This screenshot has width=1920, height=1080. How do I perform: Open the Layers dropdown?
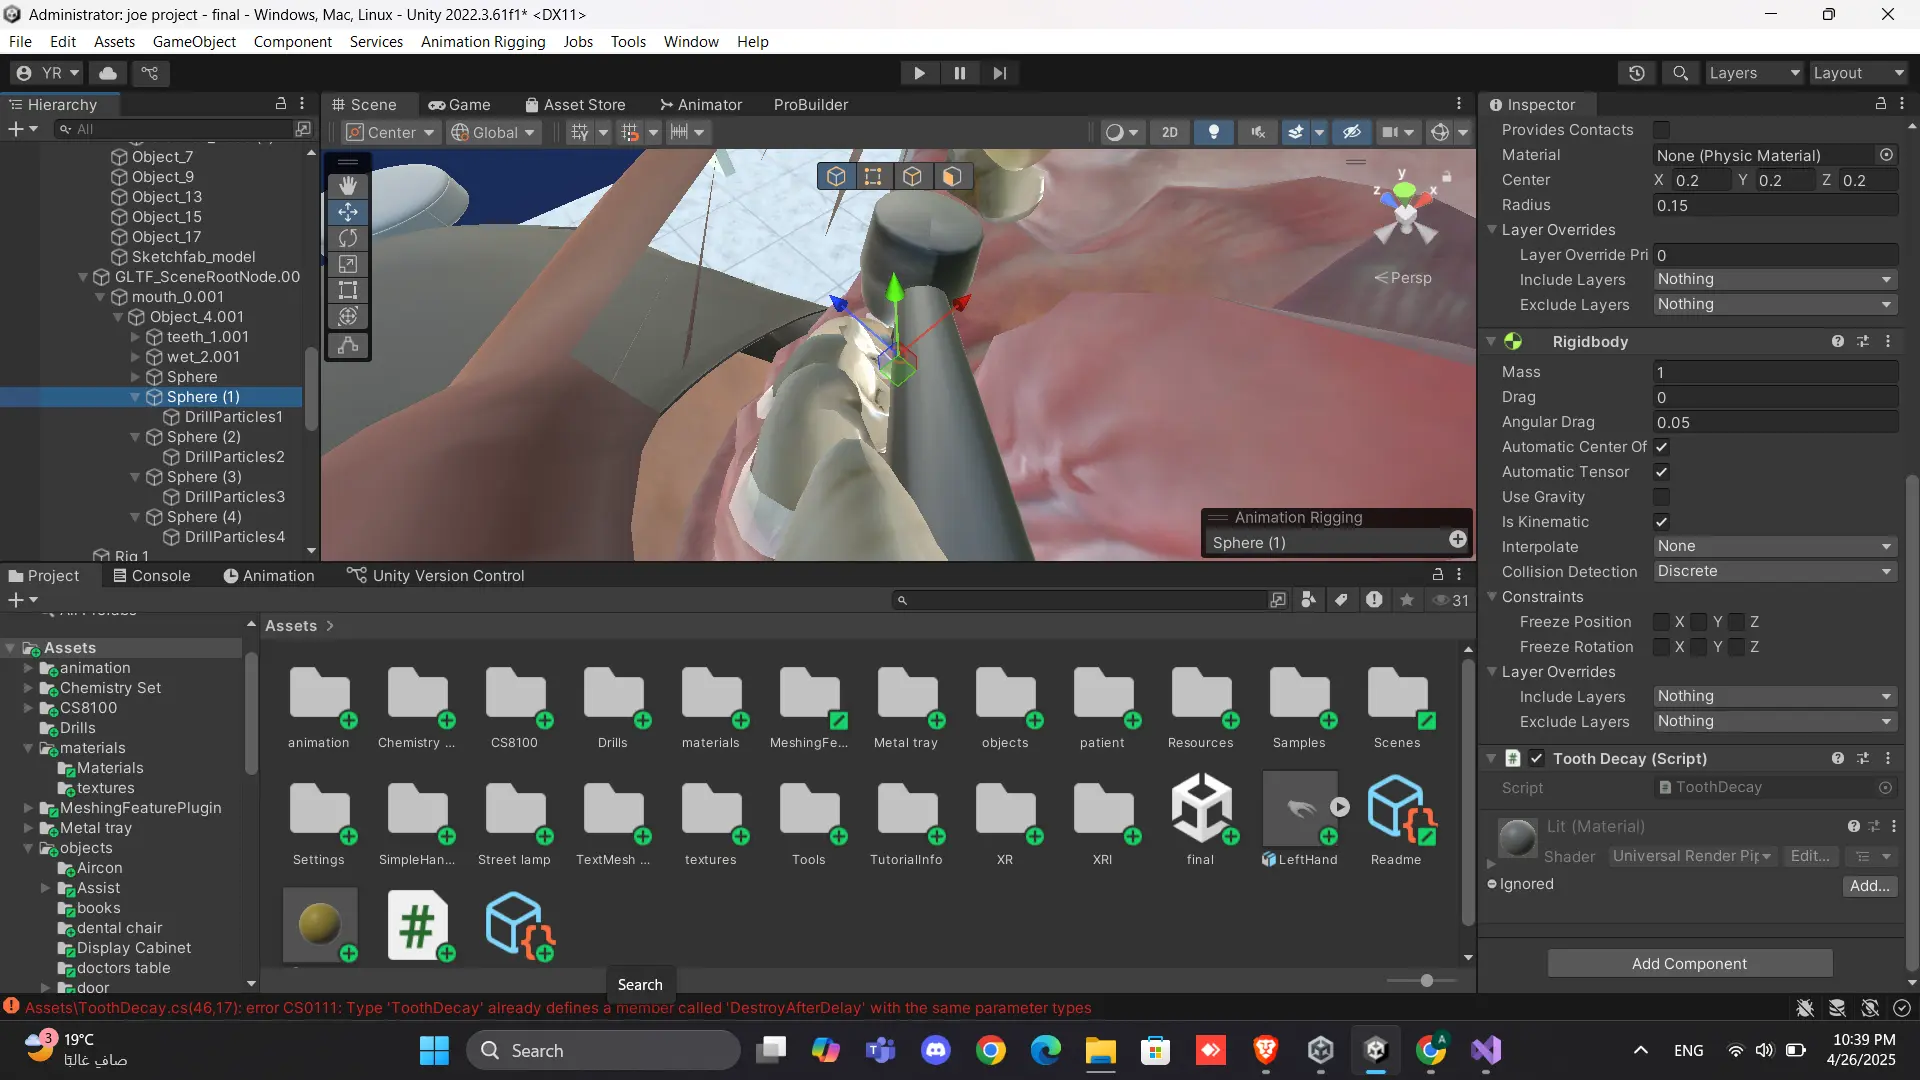1754,73
